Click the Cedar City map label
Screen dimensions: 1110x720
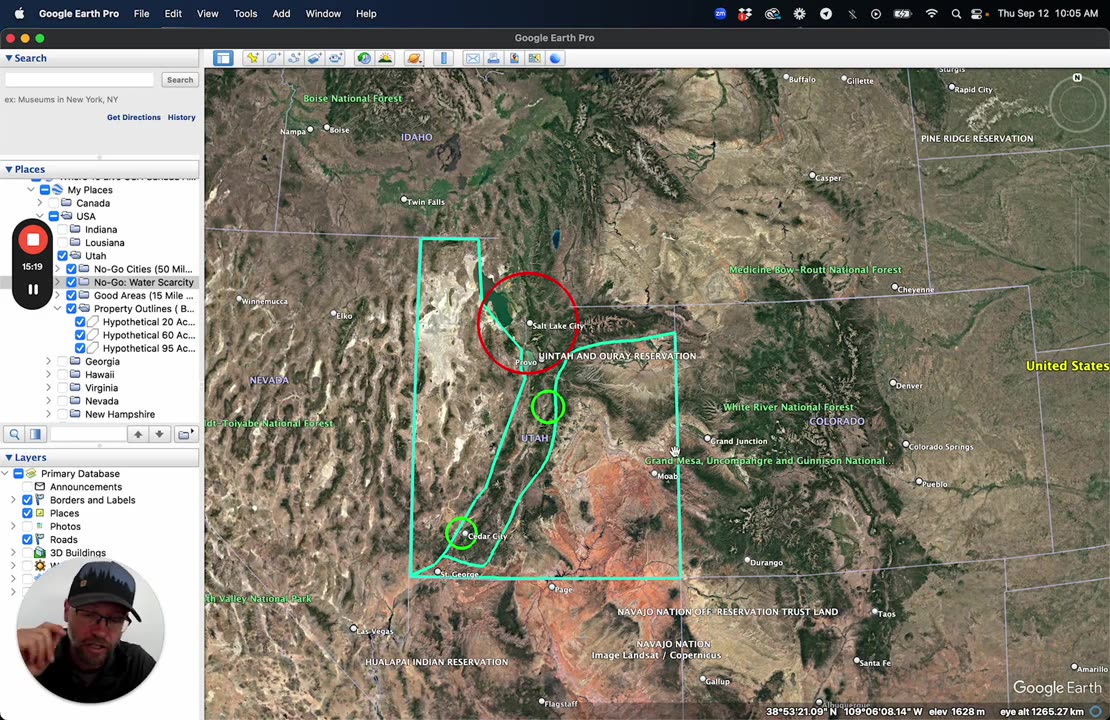pos(488,536)
